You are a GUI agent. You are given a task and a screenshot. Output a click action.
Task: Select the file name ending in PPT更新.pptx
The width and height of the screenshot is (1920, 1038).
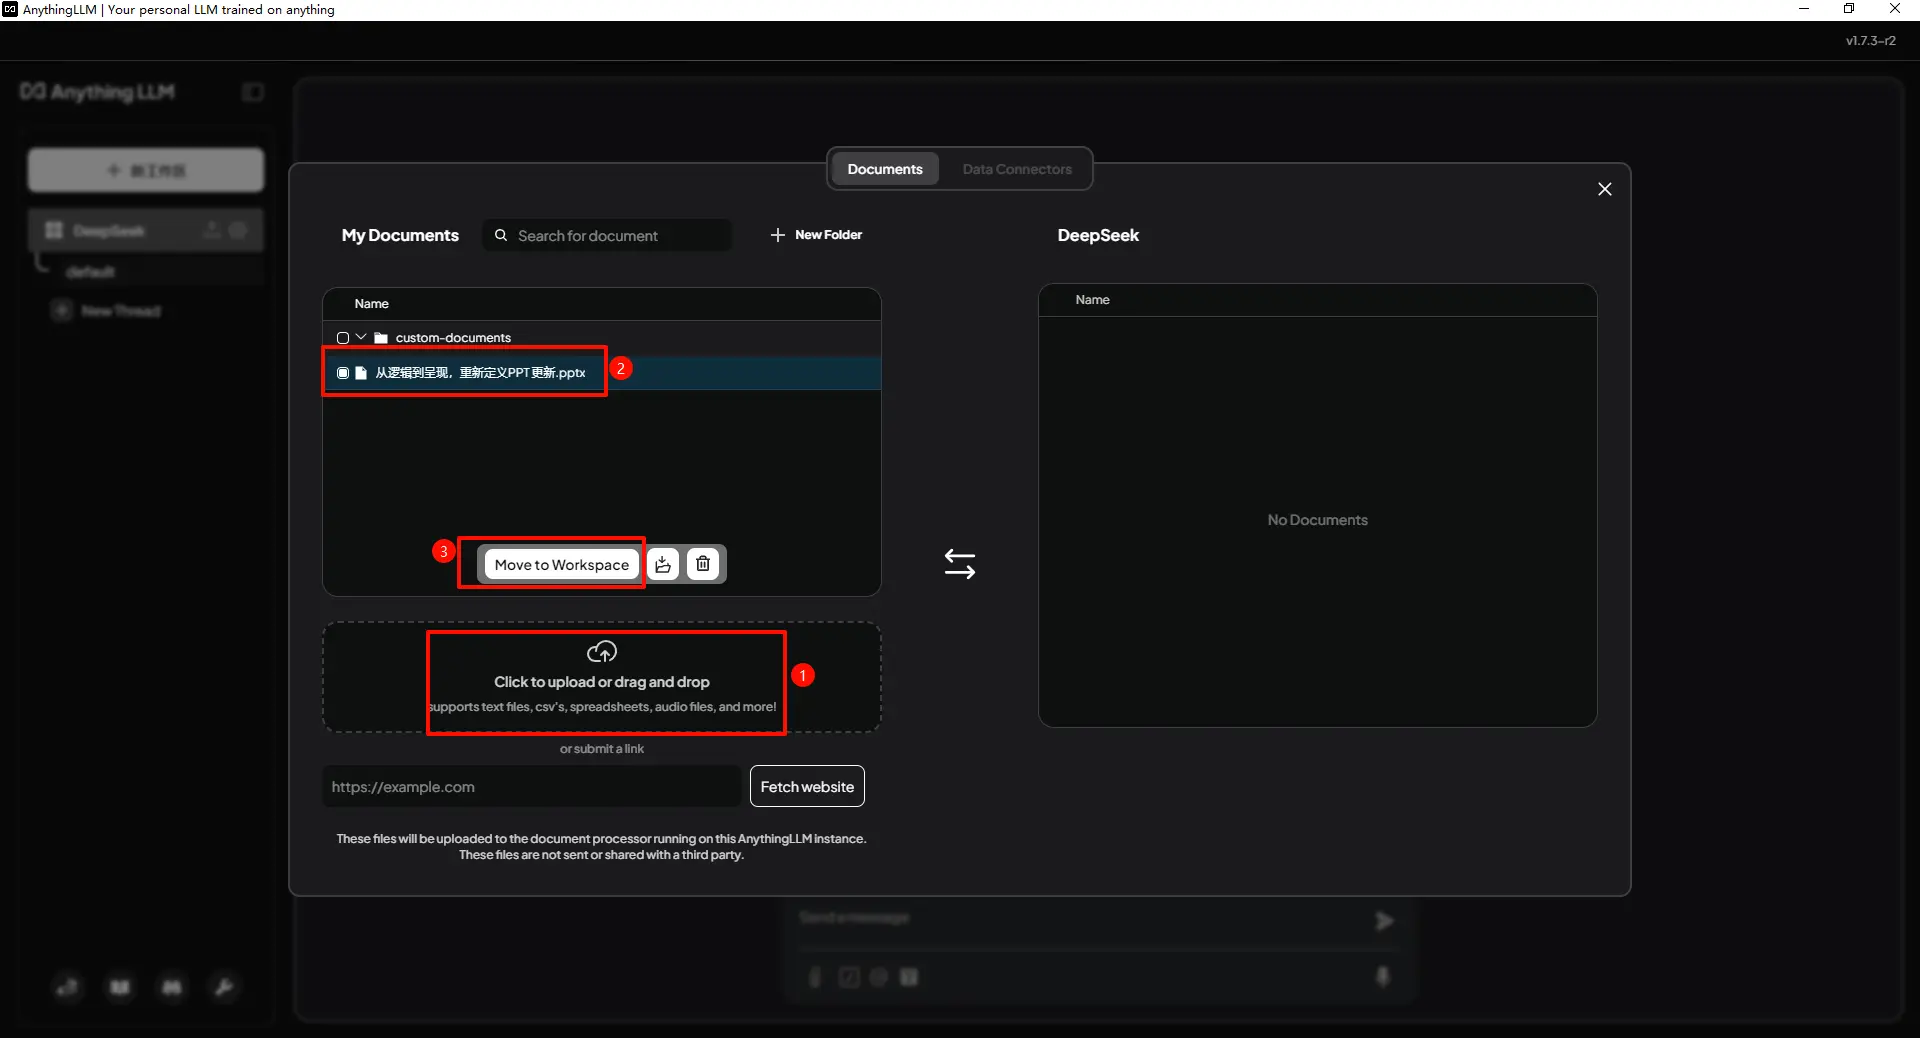(x=481, y=373)
